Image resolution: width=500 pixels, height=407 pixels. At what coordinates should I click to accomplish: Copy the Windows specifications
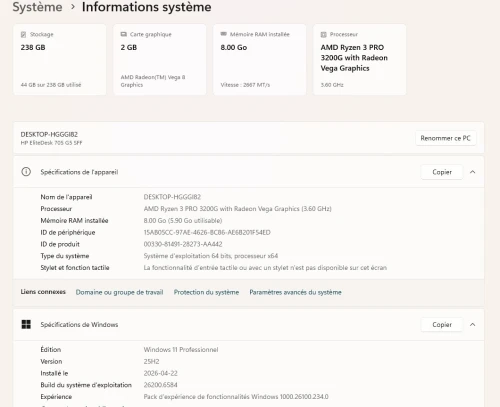coord(442,325)
